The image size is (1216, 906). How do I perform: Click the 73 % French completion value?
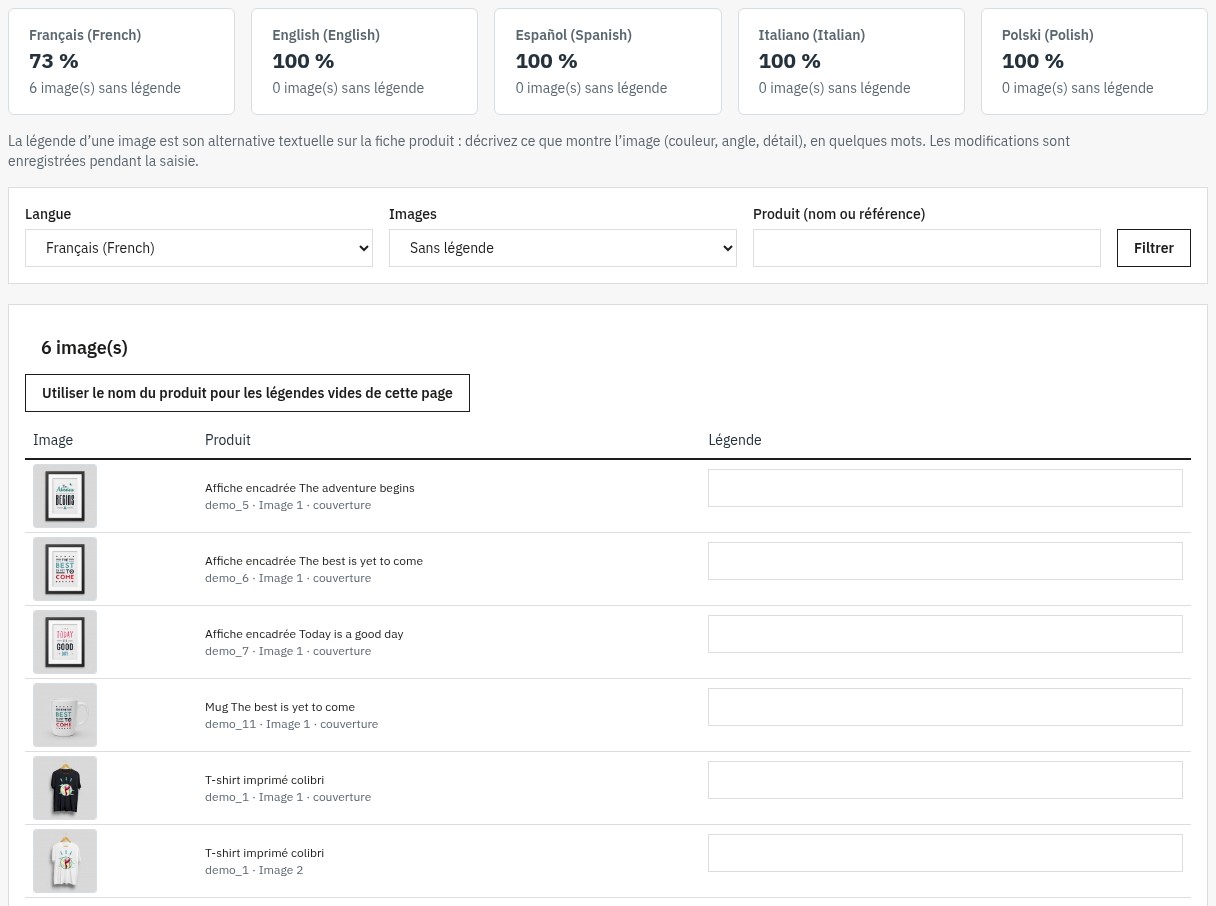[x=54, y=61]
